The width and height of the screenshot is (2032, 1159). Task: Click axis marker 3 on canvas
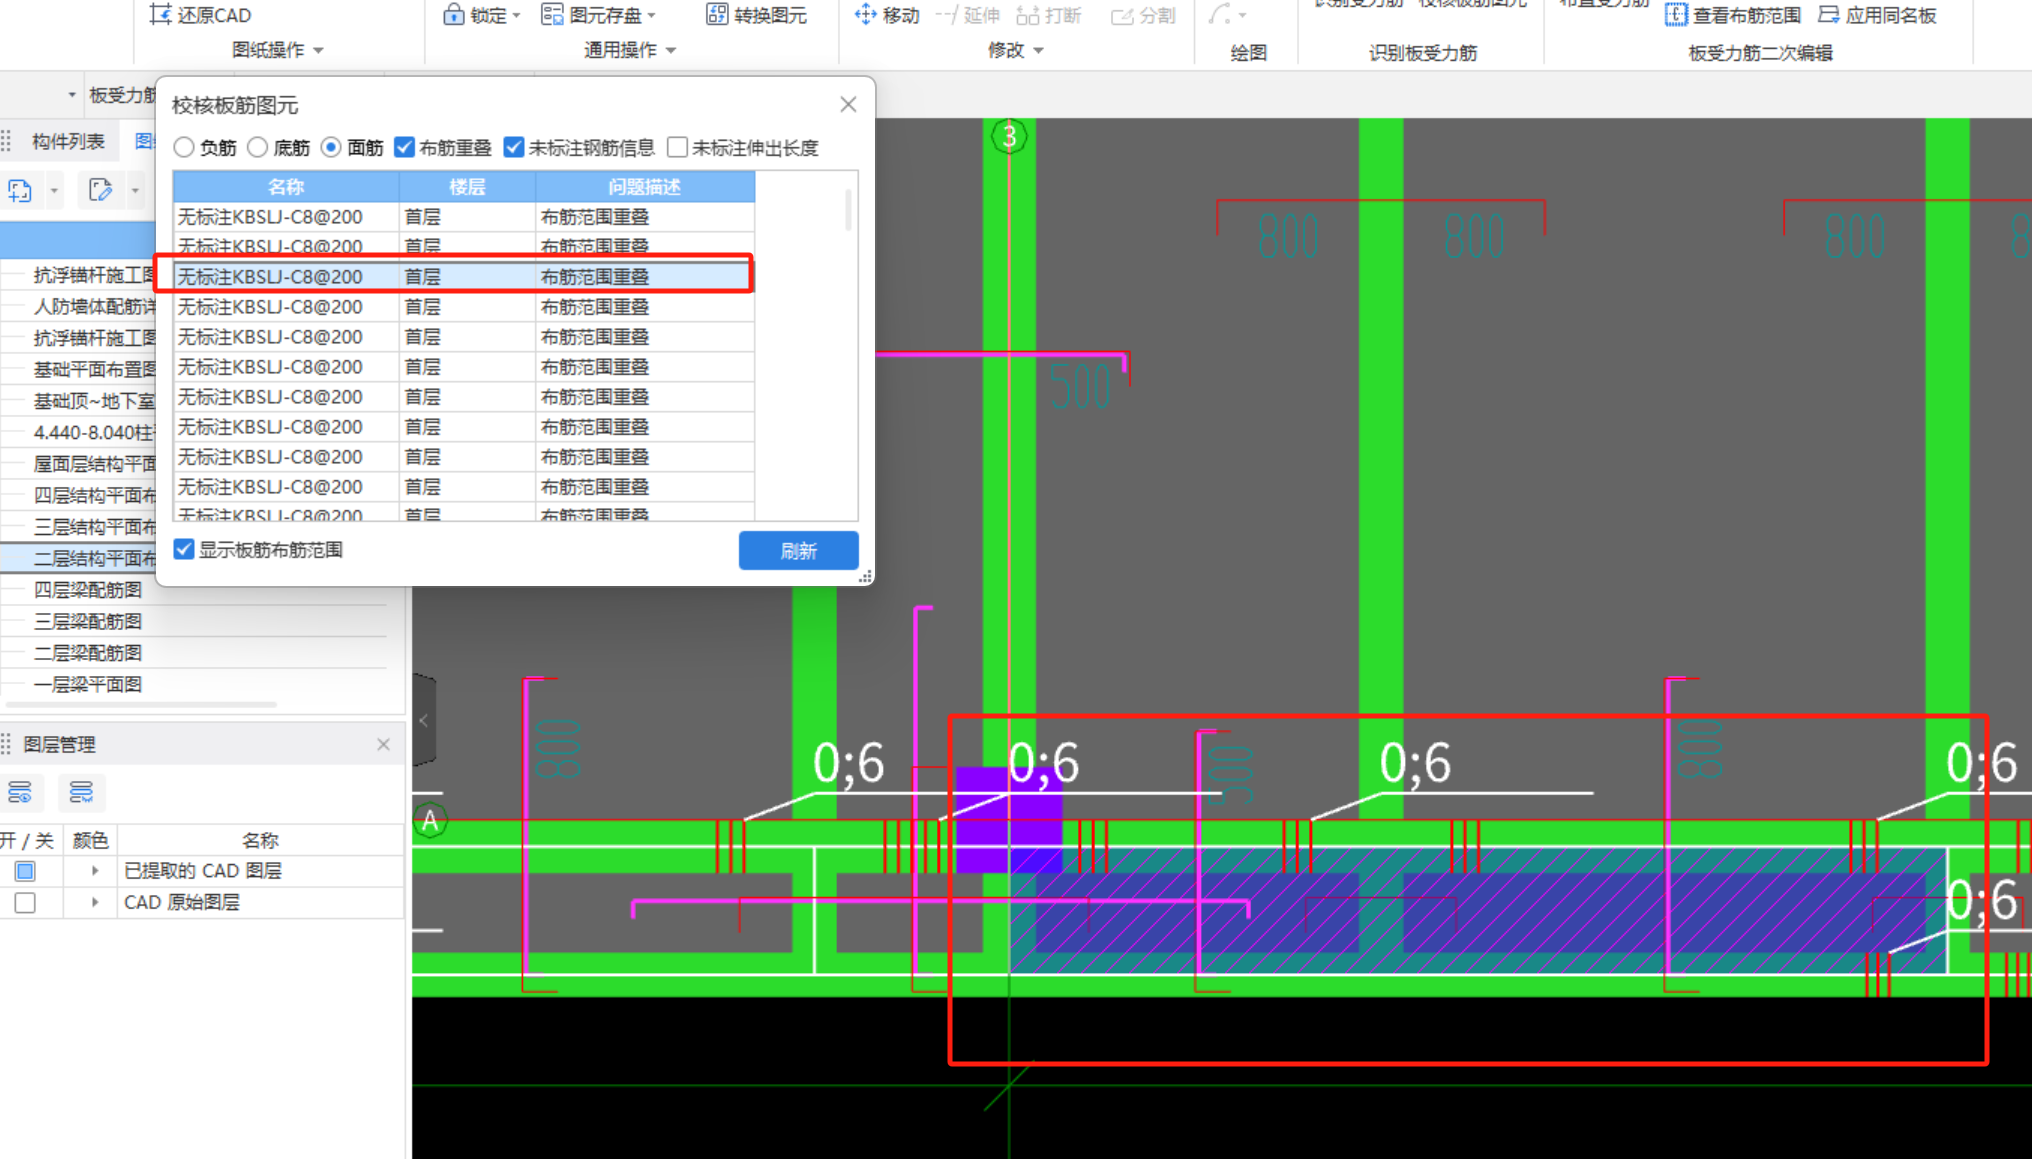click(x=1009, y=136)
